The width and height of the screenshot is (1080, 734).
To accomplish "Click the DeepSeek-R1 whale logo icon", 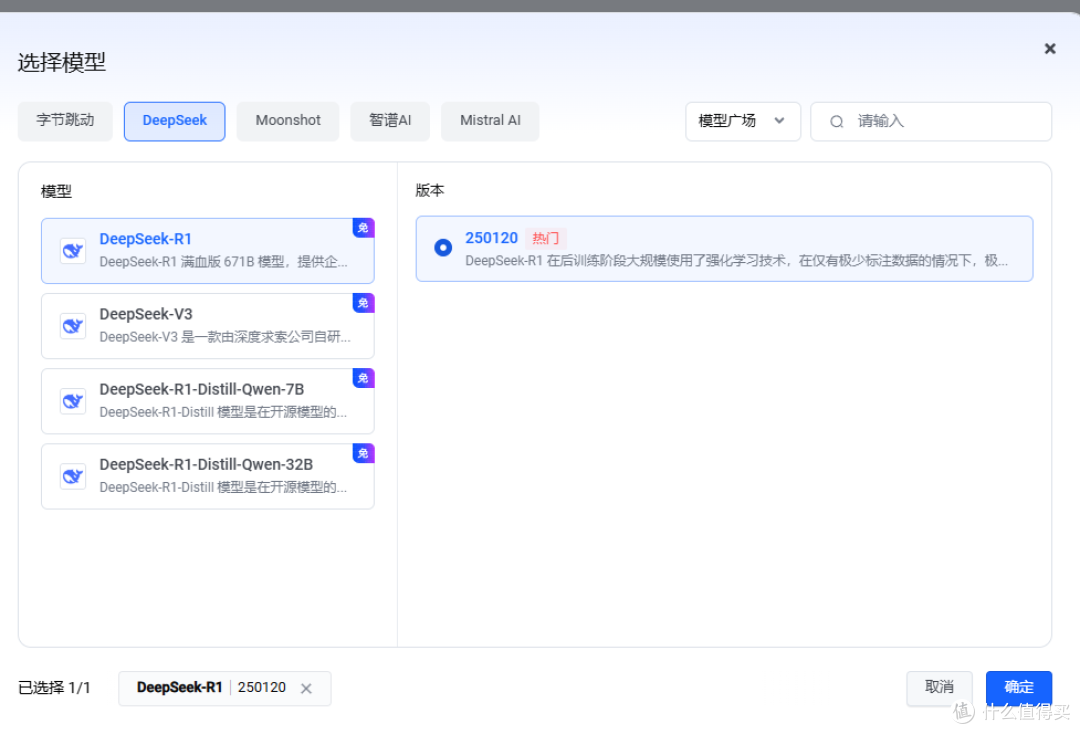I will tap(72, 250).
